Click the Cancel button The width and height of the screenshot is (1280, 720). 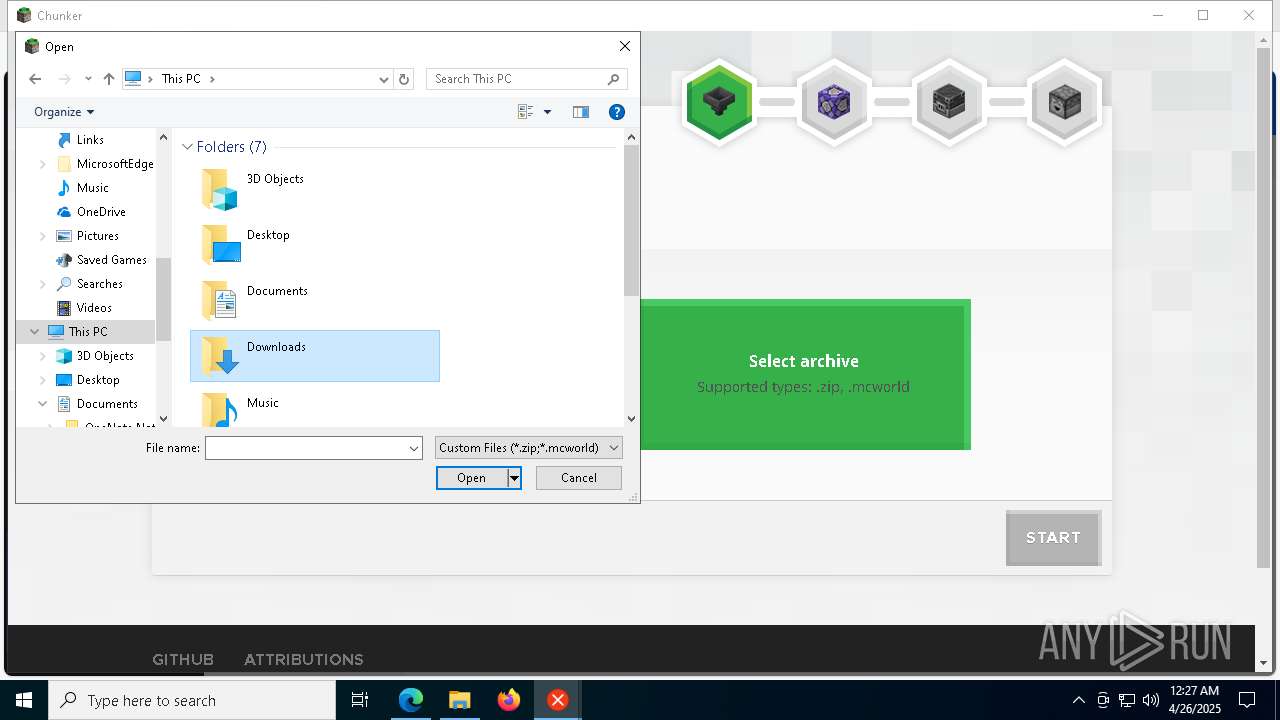tap(579, 478)
